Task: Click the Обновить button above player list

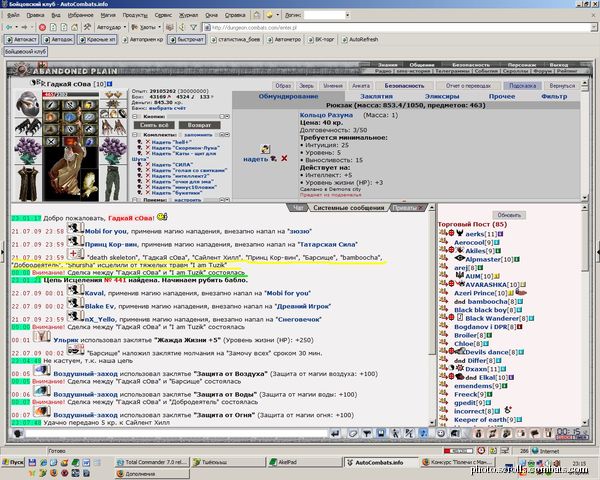Action: click(x=509, y=215)
